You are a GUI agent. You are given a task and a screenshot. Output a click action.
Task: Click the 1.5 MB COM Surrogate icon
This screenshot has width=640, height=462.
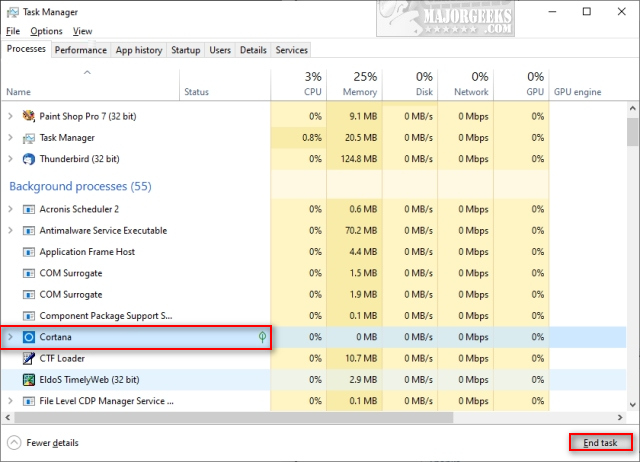[x=29, y=273]
